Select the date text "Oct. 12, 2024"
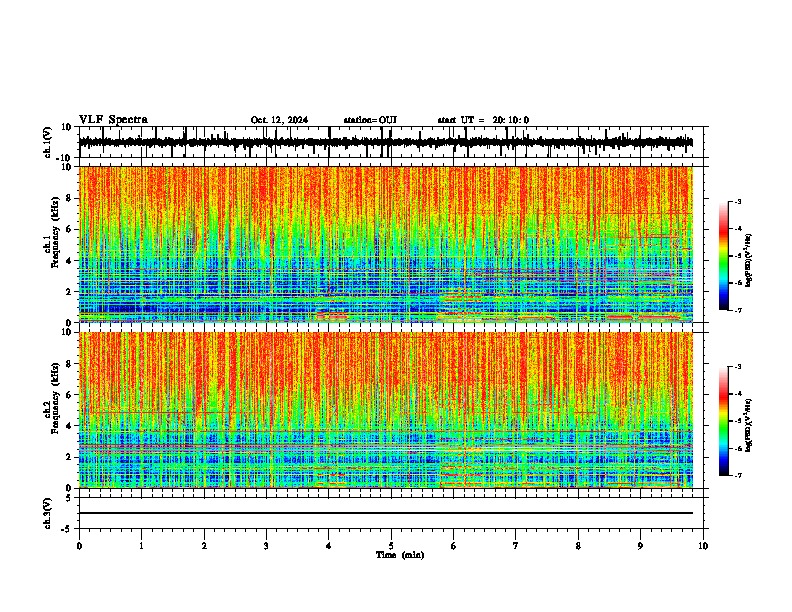The height and width of the screenshot is (612, 792). coord(279,120)
